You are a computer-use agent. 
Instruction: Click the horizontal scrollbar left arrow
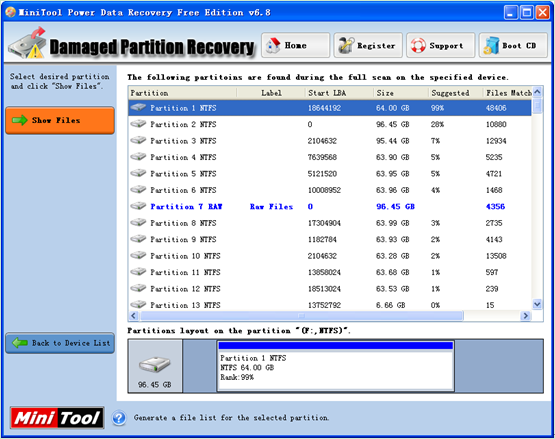click(x=134, y=315)
